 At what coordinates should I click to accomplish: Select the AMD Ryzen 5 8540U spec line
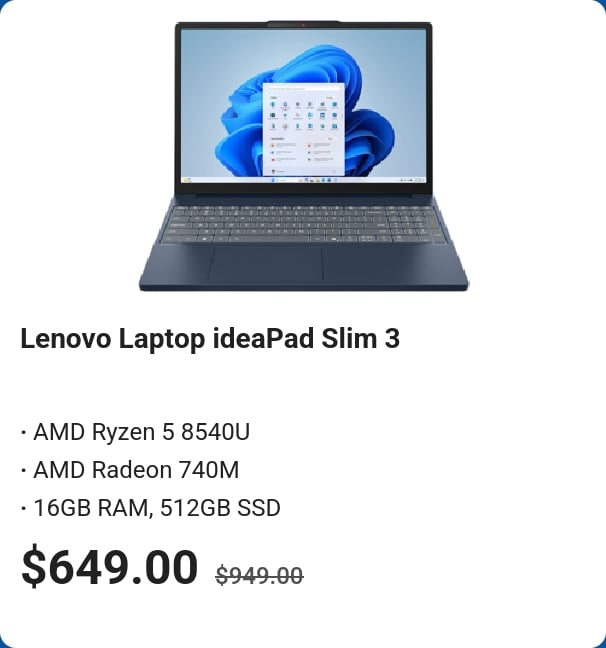tap(136, 432)
